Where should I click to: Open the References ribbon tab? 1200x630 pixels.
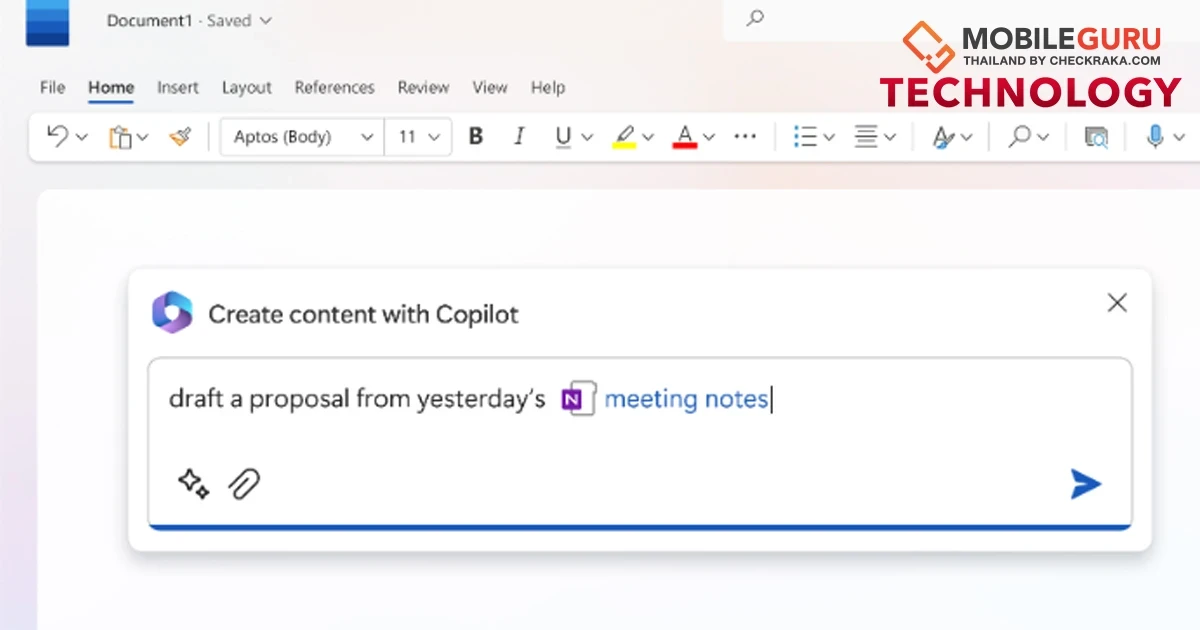(x=335, y=88)
